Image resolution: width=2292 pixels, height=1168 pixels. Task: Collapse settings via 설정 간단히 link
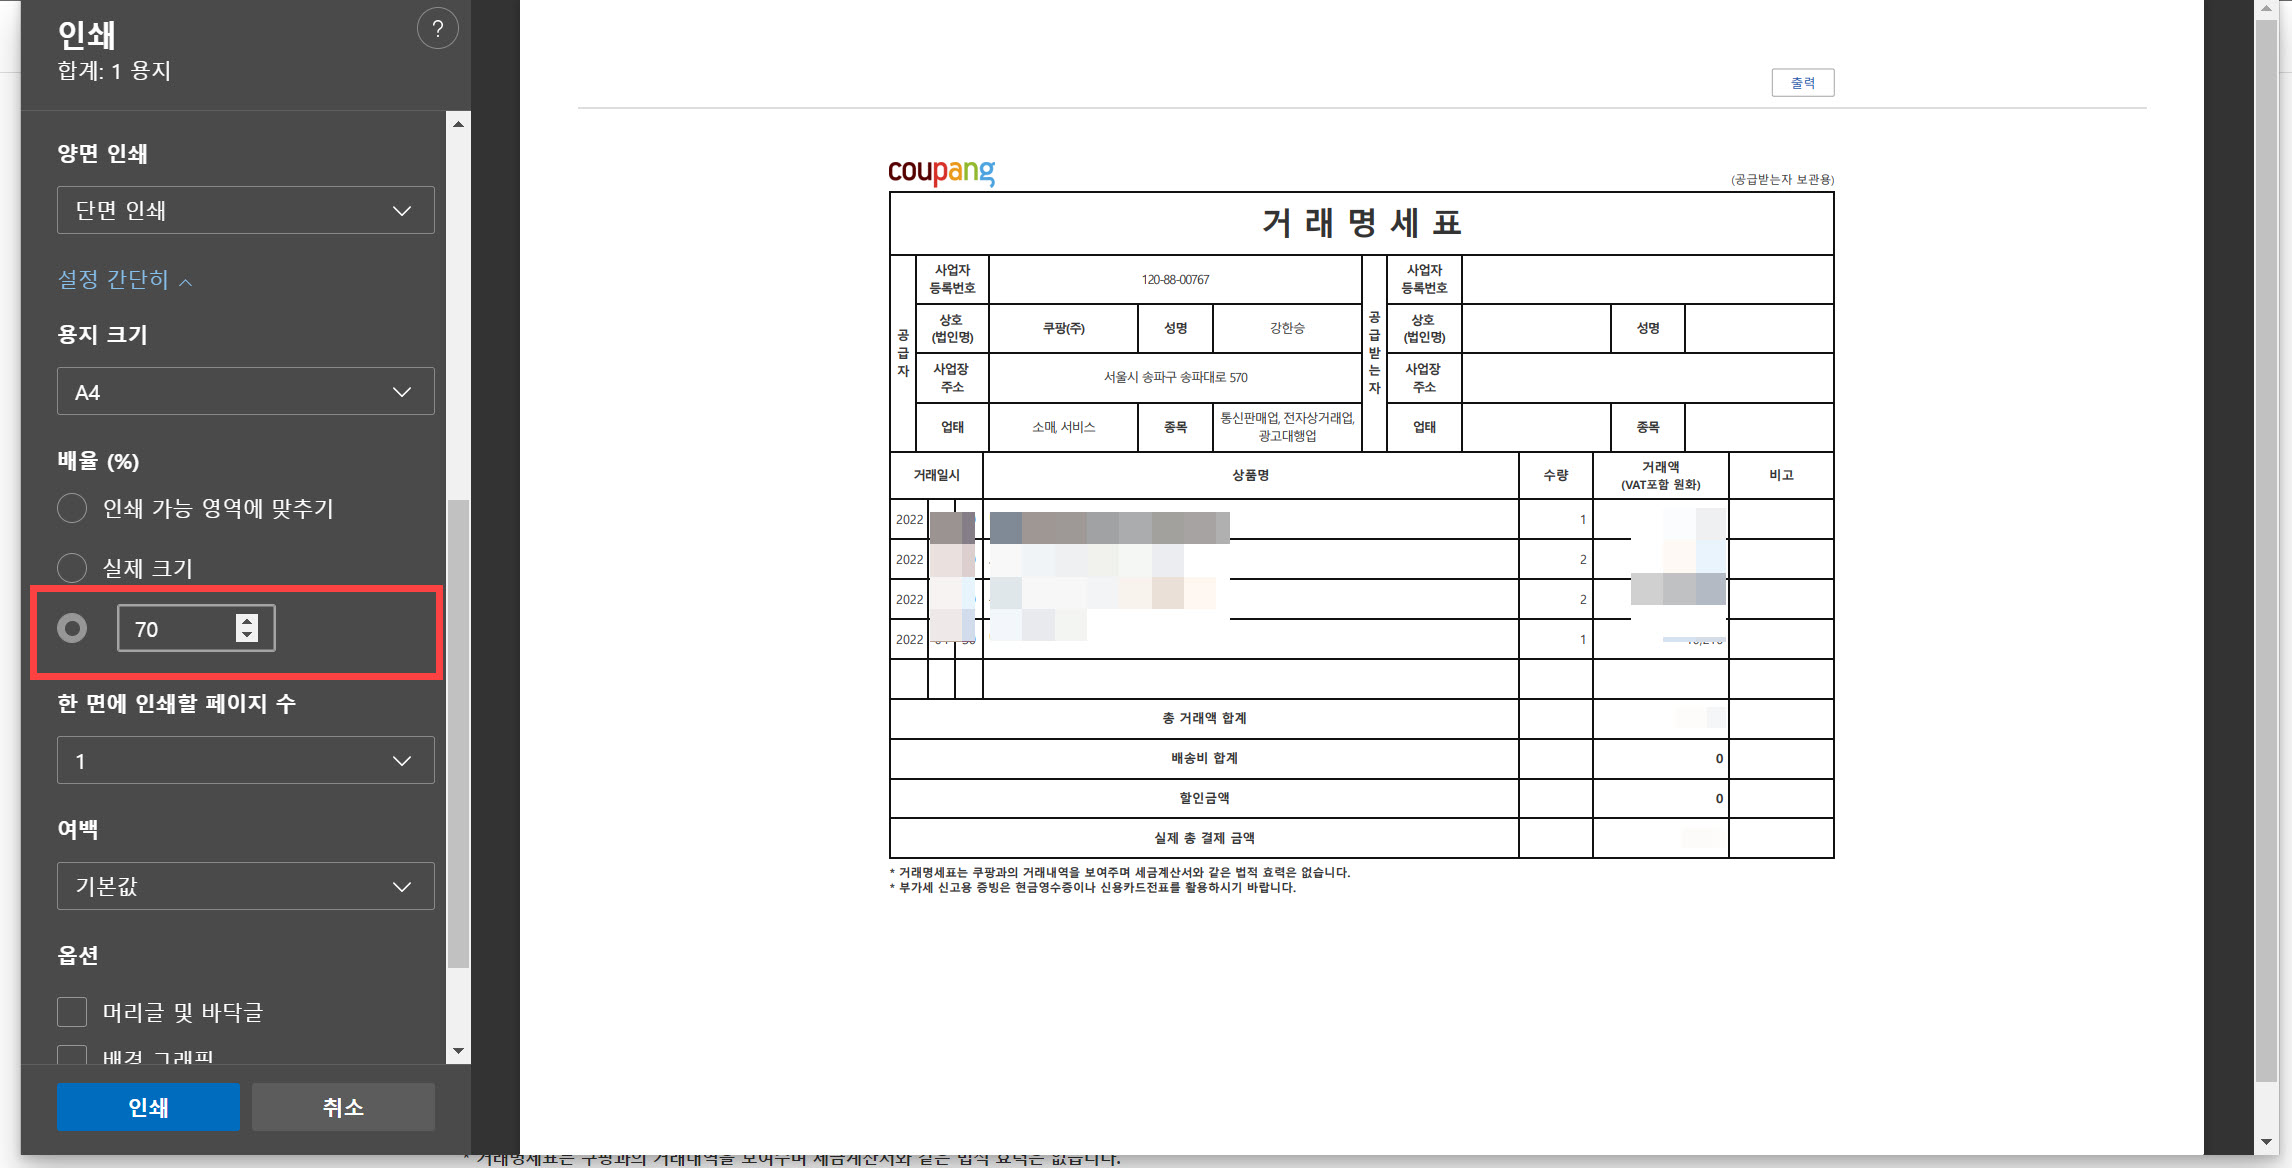[124, 279]
